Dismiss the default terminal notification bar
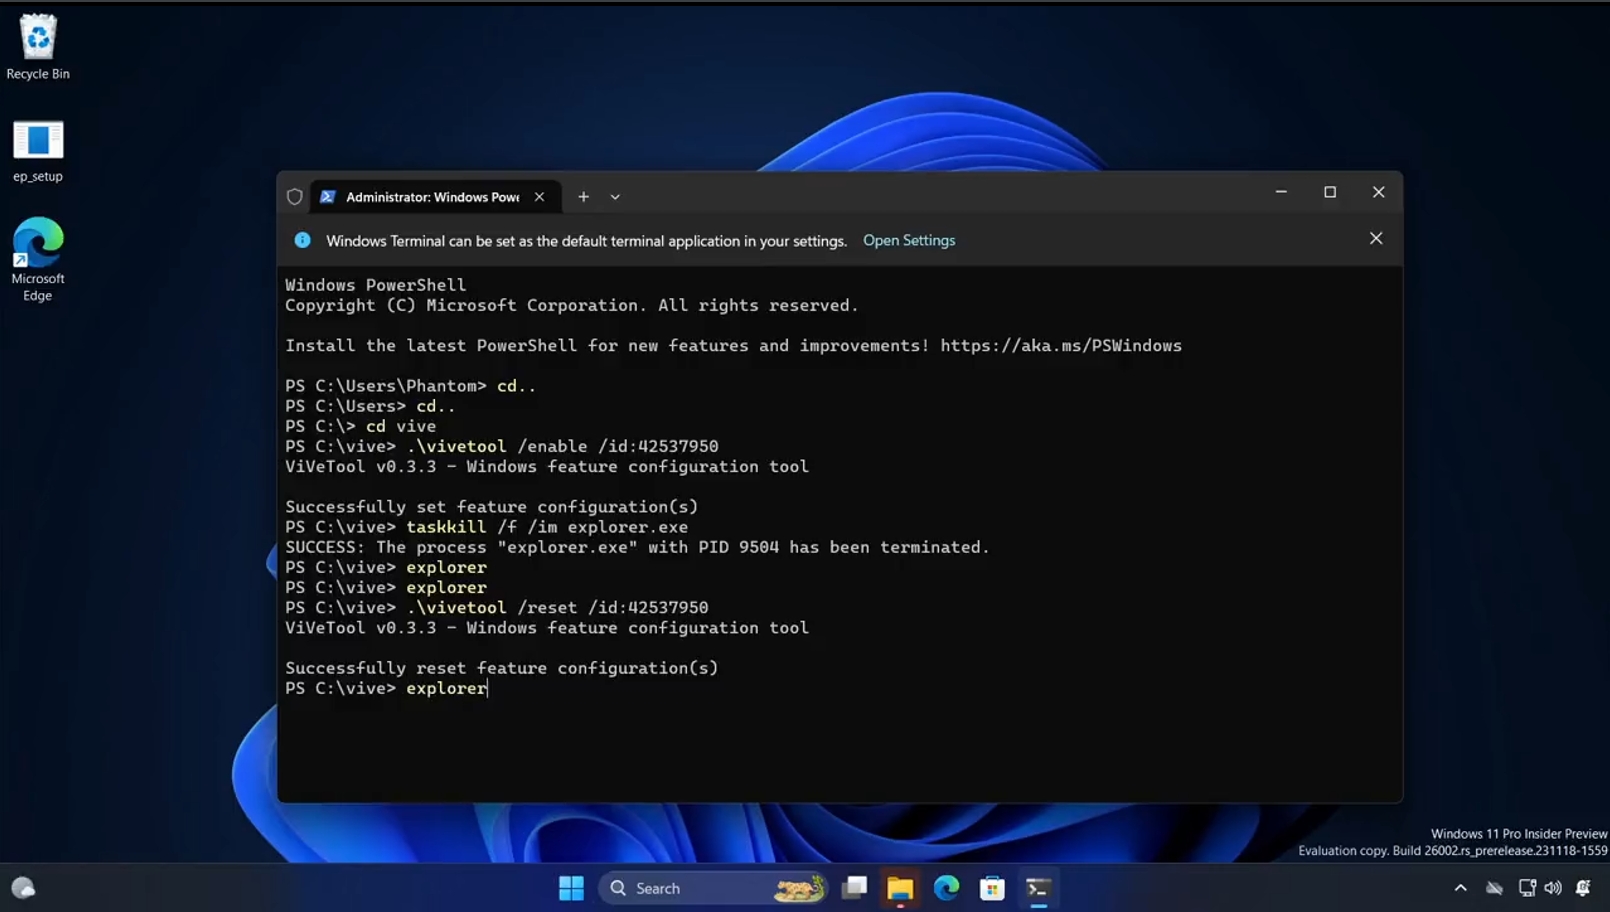Screen dimensions: 1610x912 click(1376, 239)
